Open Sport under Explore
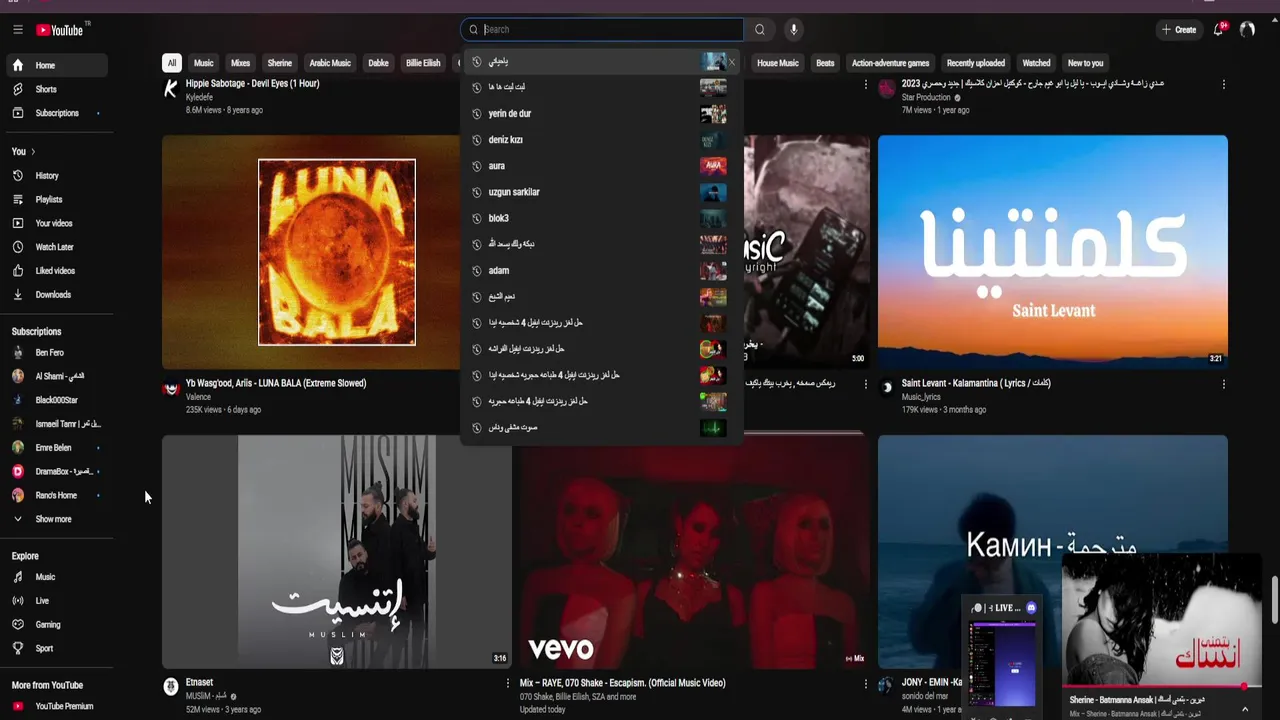Viewport: 1280px width, 720px height. (57, 649)
